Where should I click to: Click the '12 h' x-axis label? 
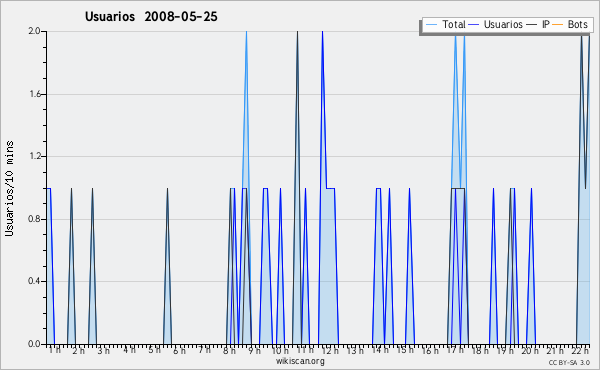330,350
